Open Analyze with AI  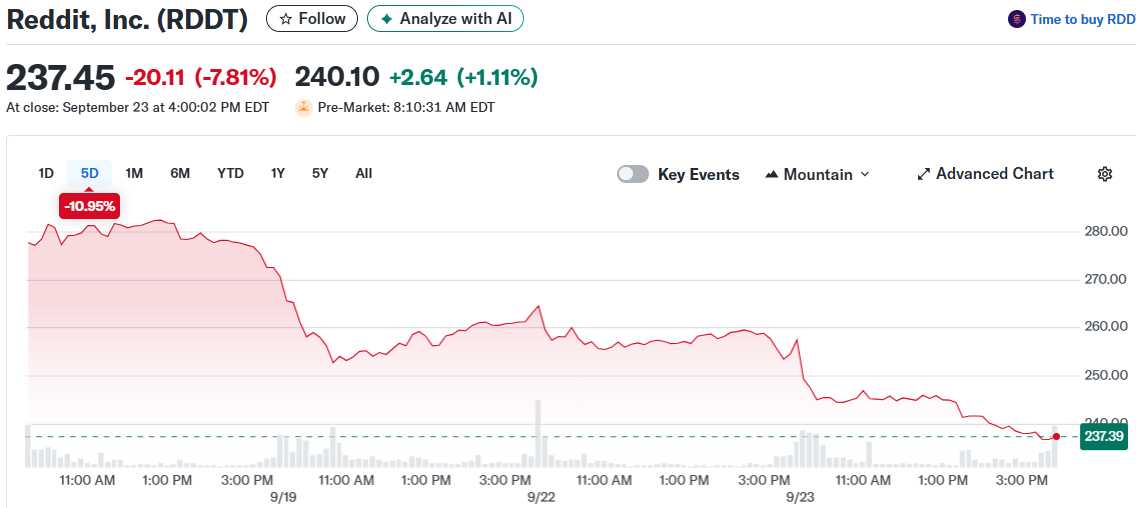[x=445, y=19]
